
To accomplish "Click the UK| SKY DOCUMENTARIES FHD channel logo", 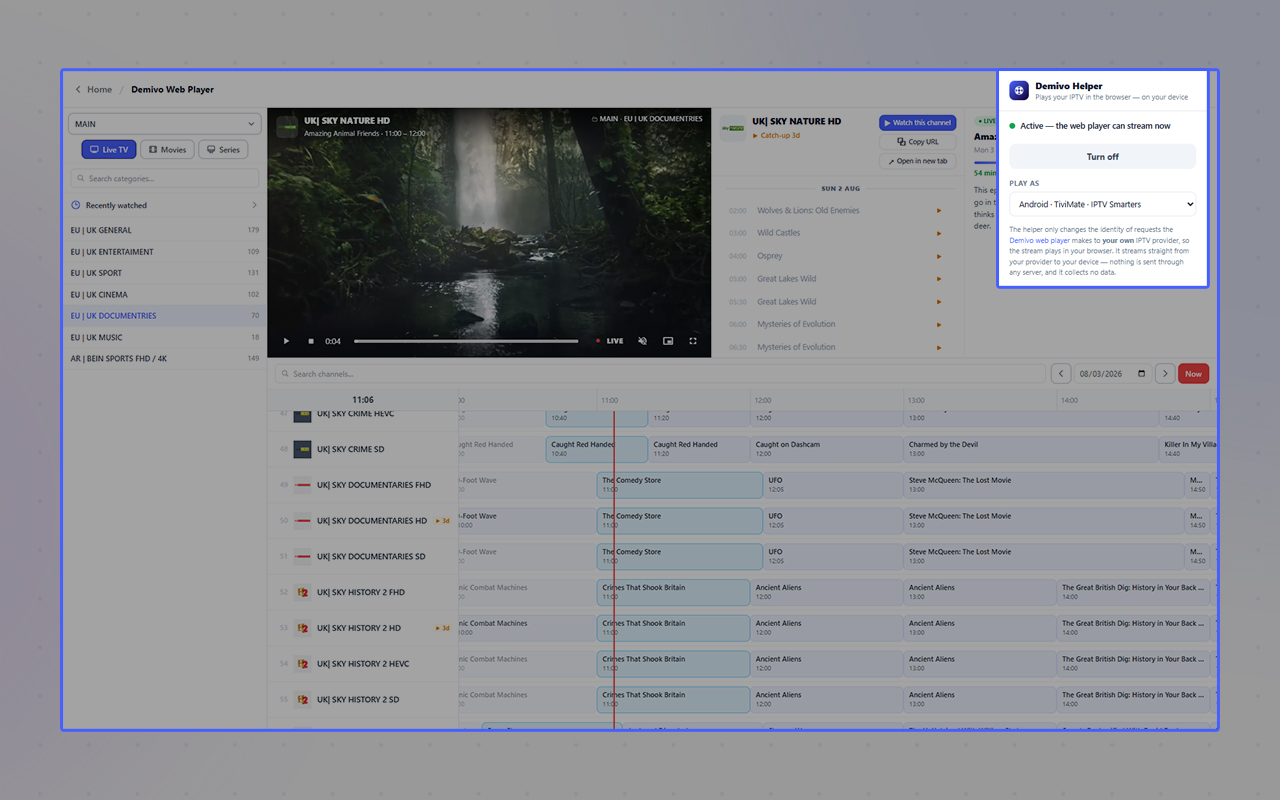I will 302,485.
